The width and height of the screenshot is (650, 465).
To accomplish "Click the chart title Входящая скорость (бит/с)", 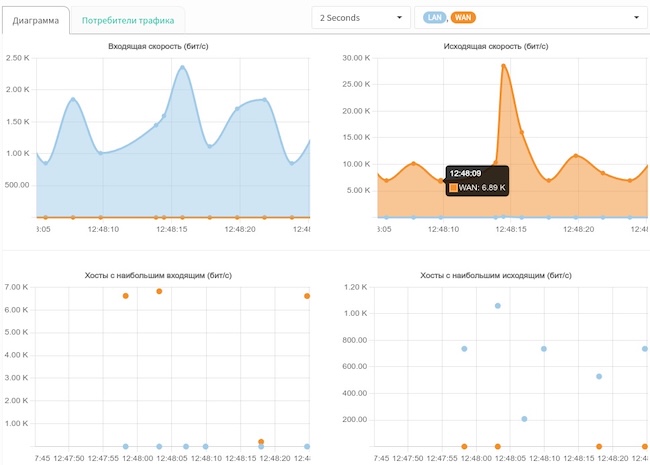I will click(158, 46).
